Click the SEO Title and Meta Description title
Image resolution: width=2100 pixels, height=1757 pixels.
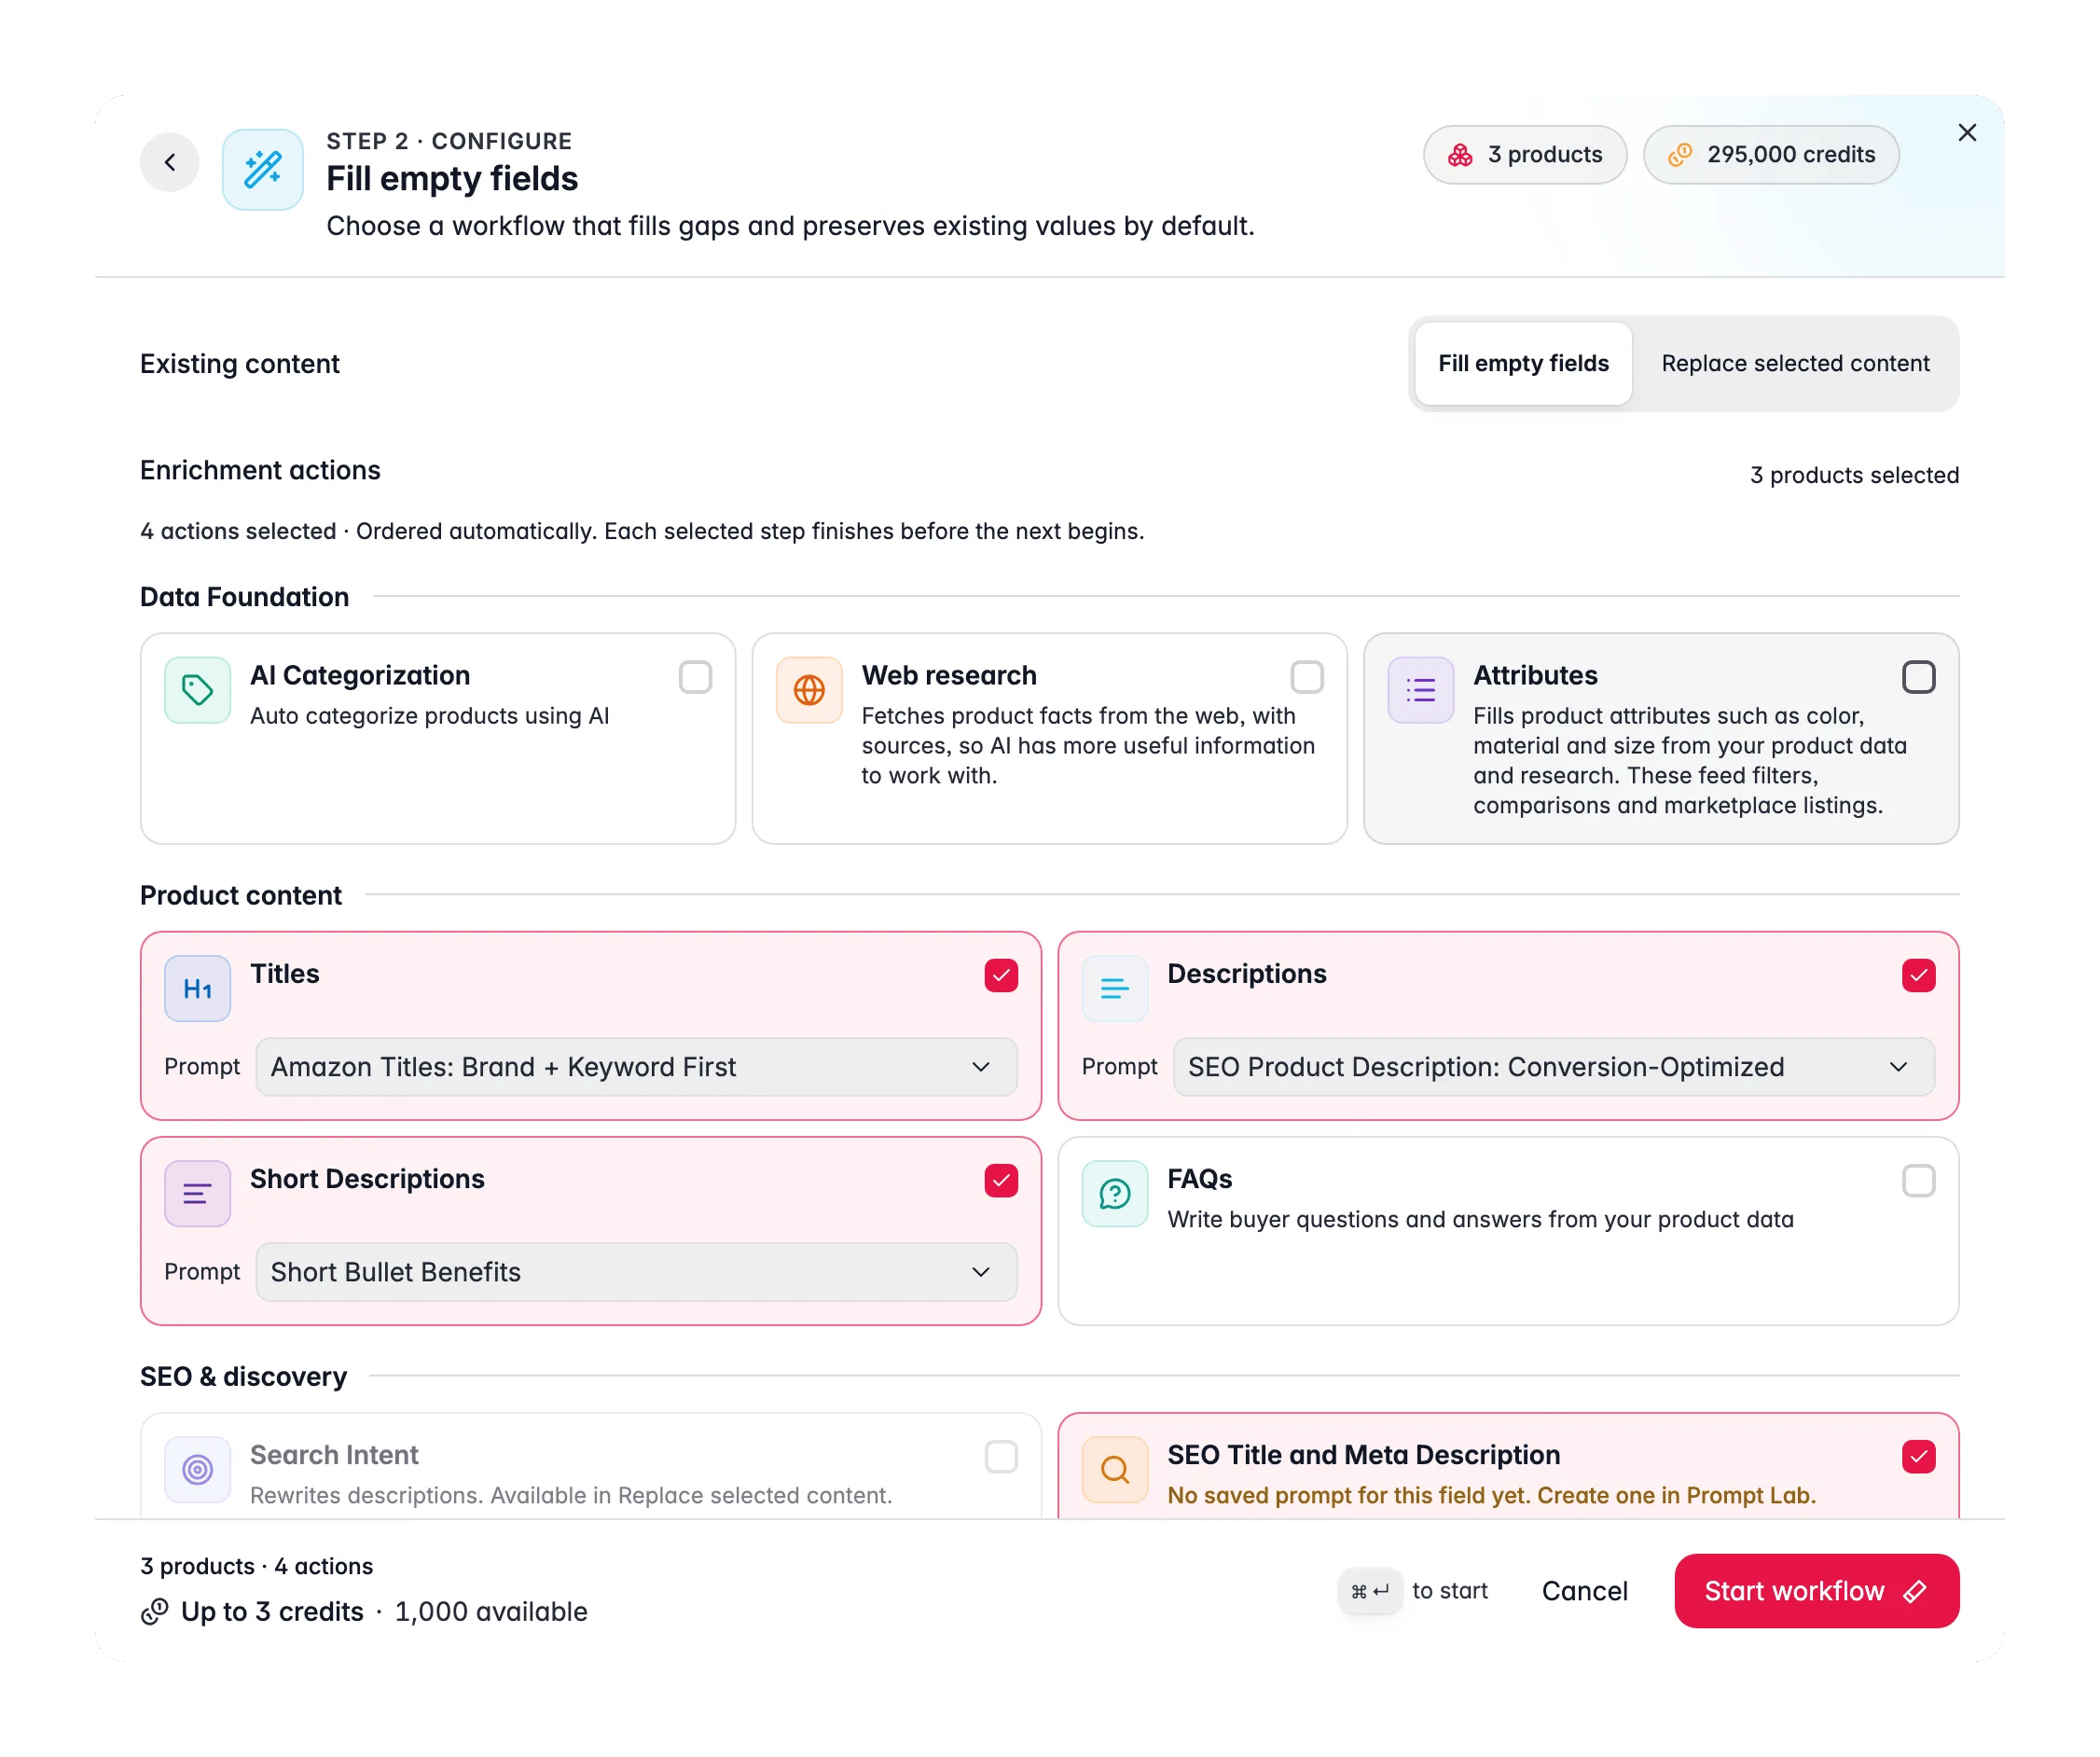pyautogui.click(x=1363, y=1456)
